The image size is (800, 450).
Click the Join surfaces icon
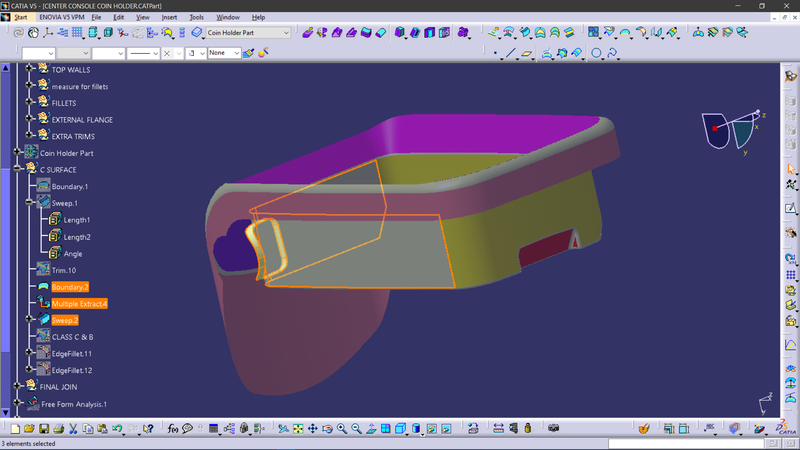coord(593,33)
